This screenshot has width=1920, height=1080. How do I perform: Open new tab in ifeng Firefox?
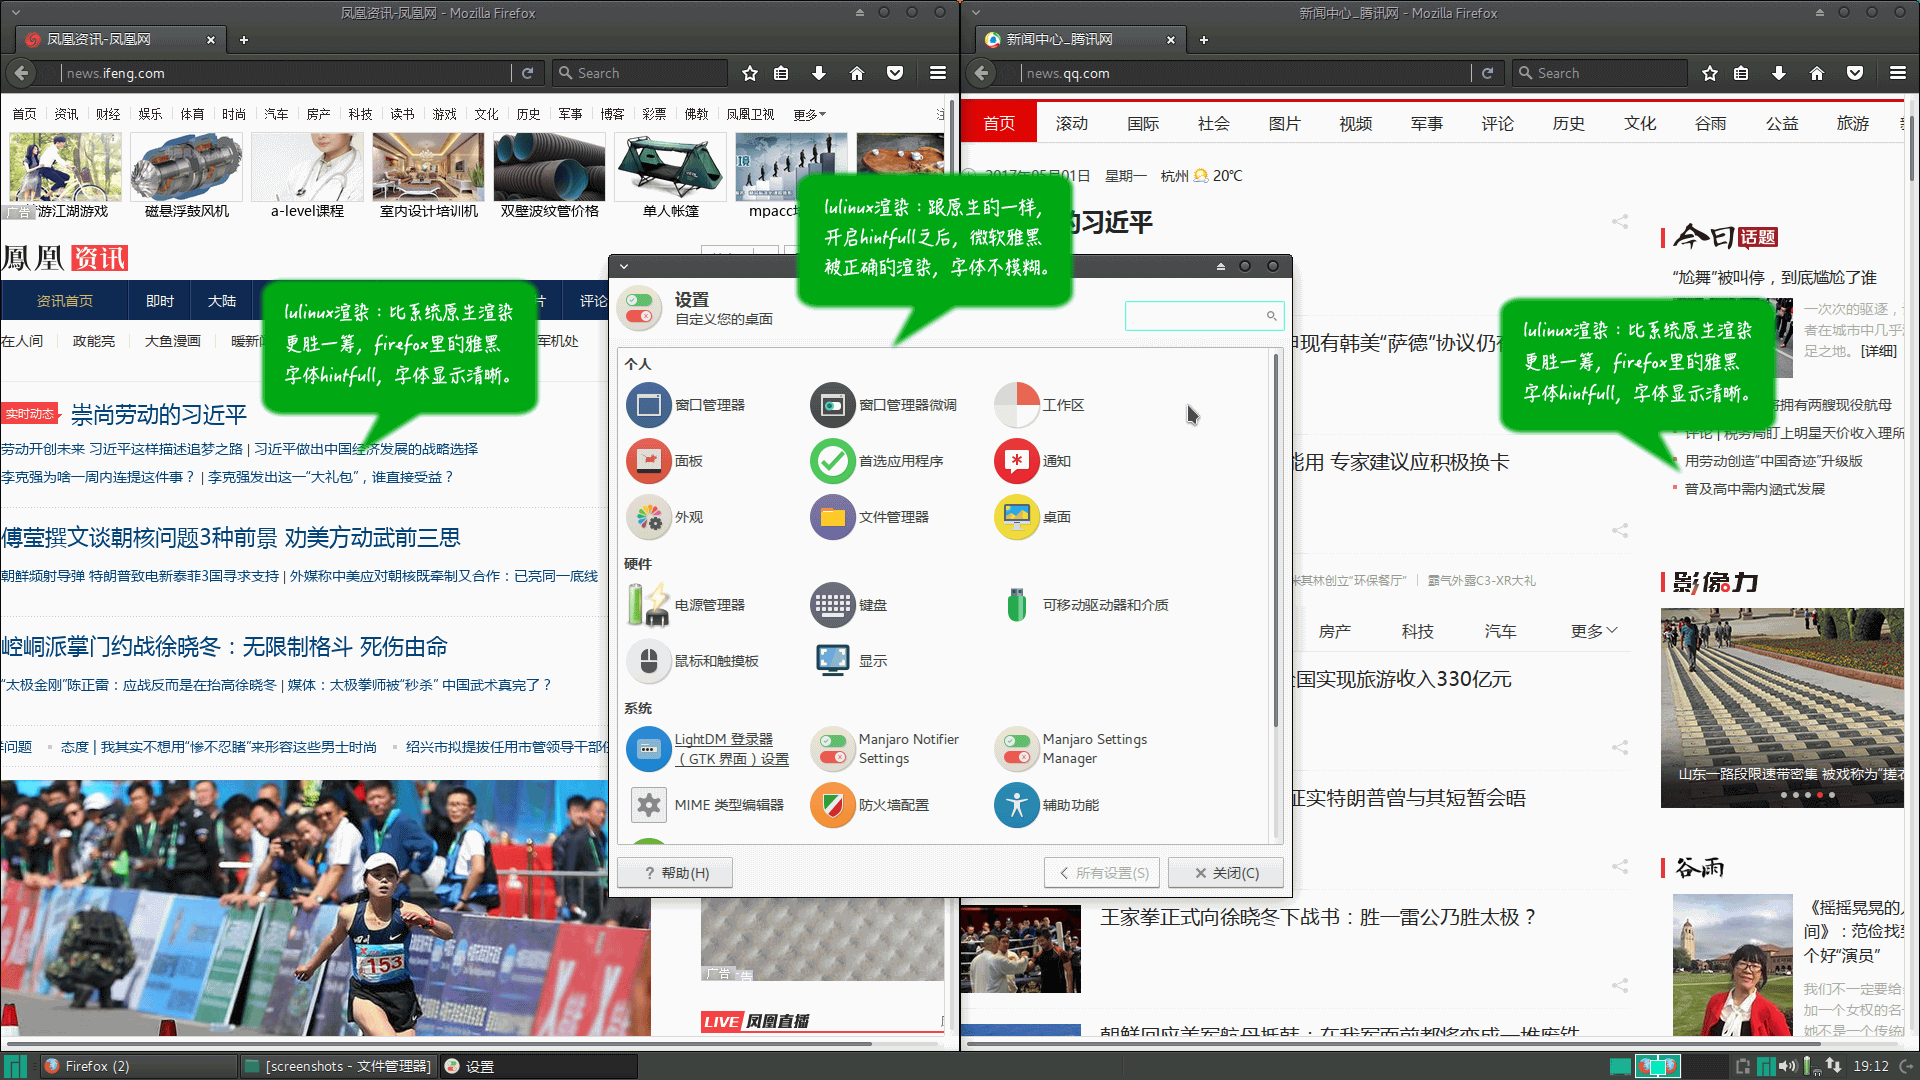click(244, 40)
